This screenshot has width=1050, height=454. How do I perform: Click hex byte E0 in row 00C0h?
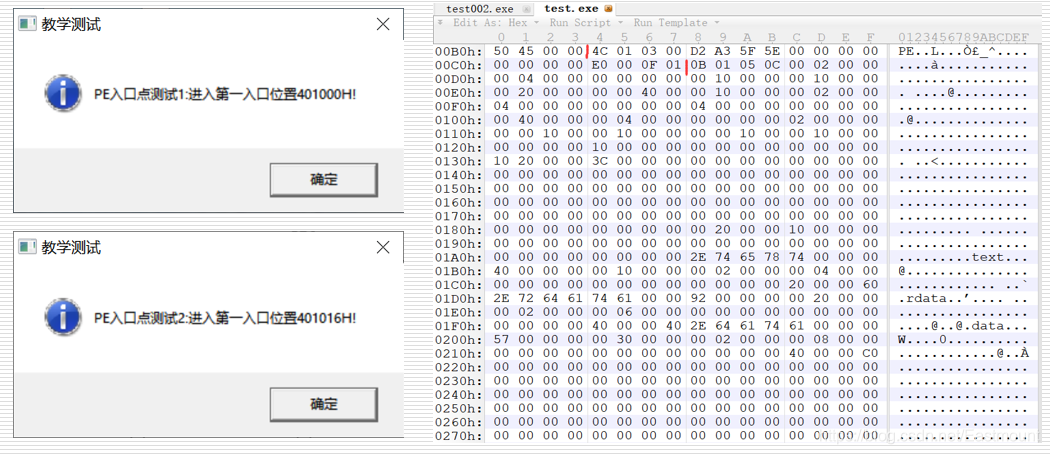coord(599,65)
